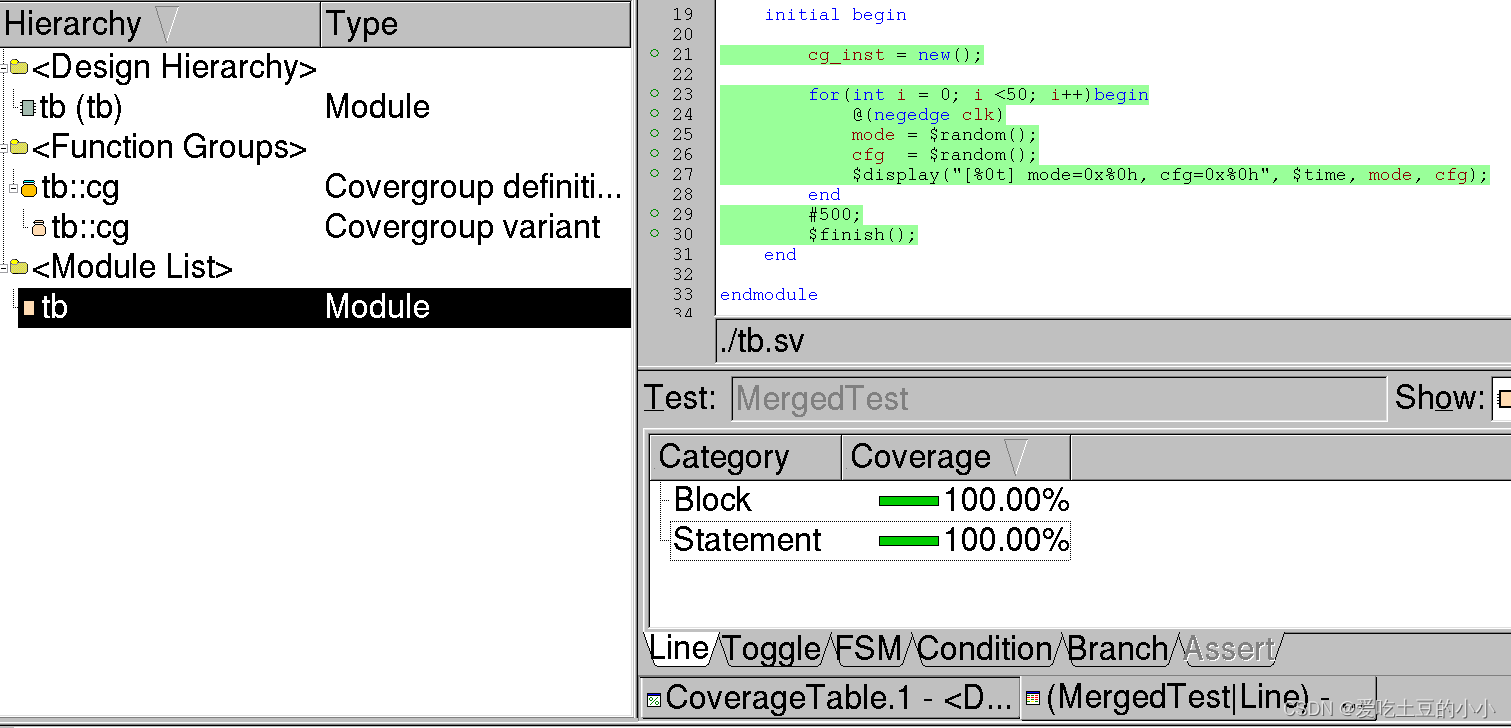Click the '@(negedge clk)' source line
This screenshot has height=728, width=1511.
tap(927, 115)
